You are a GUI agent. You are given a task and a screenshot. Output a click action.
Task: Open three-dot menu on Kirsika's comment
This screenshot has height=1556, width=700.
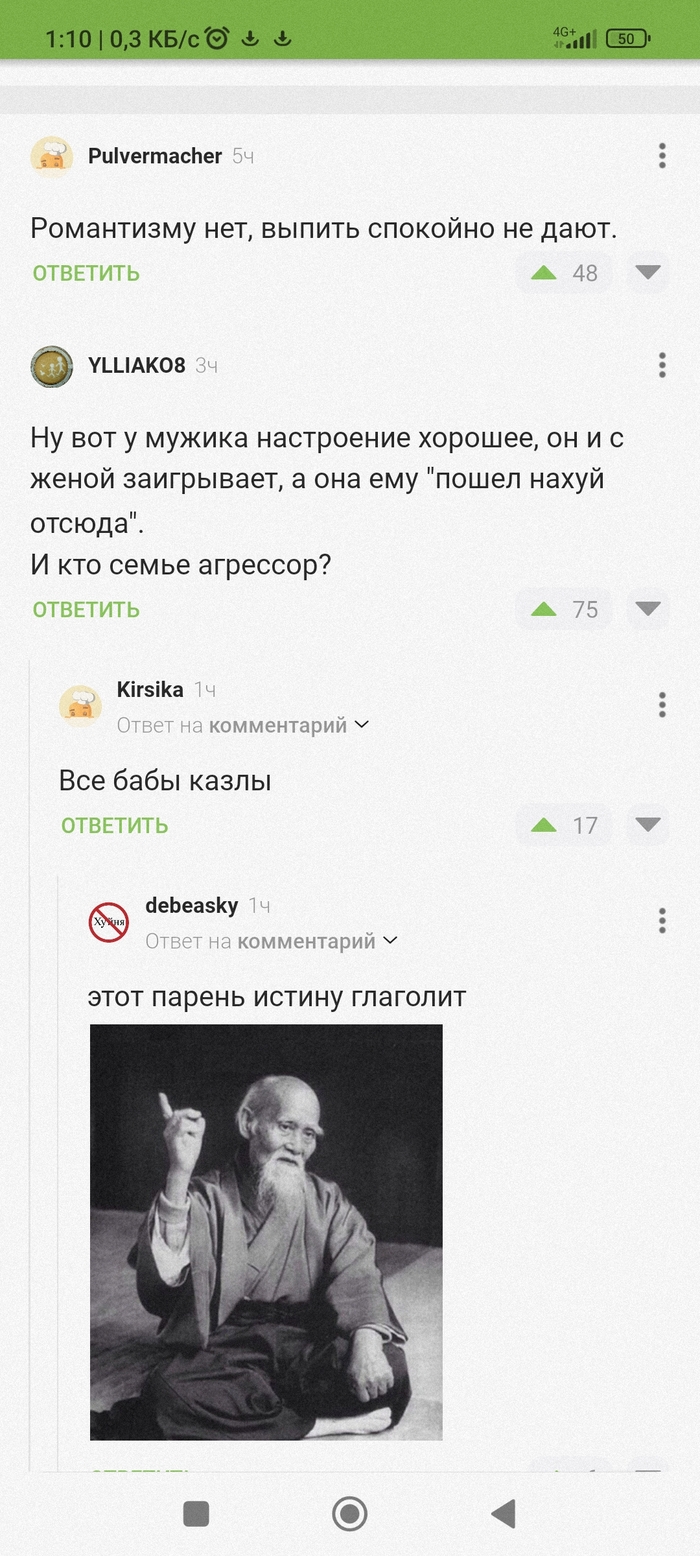tap(662, 705)
